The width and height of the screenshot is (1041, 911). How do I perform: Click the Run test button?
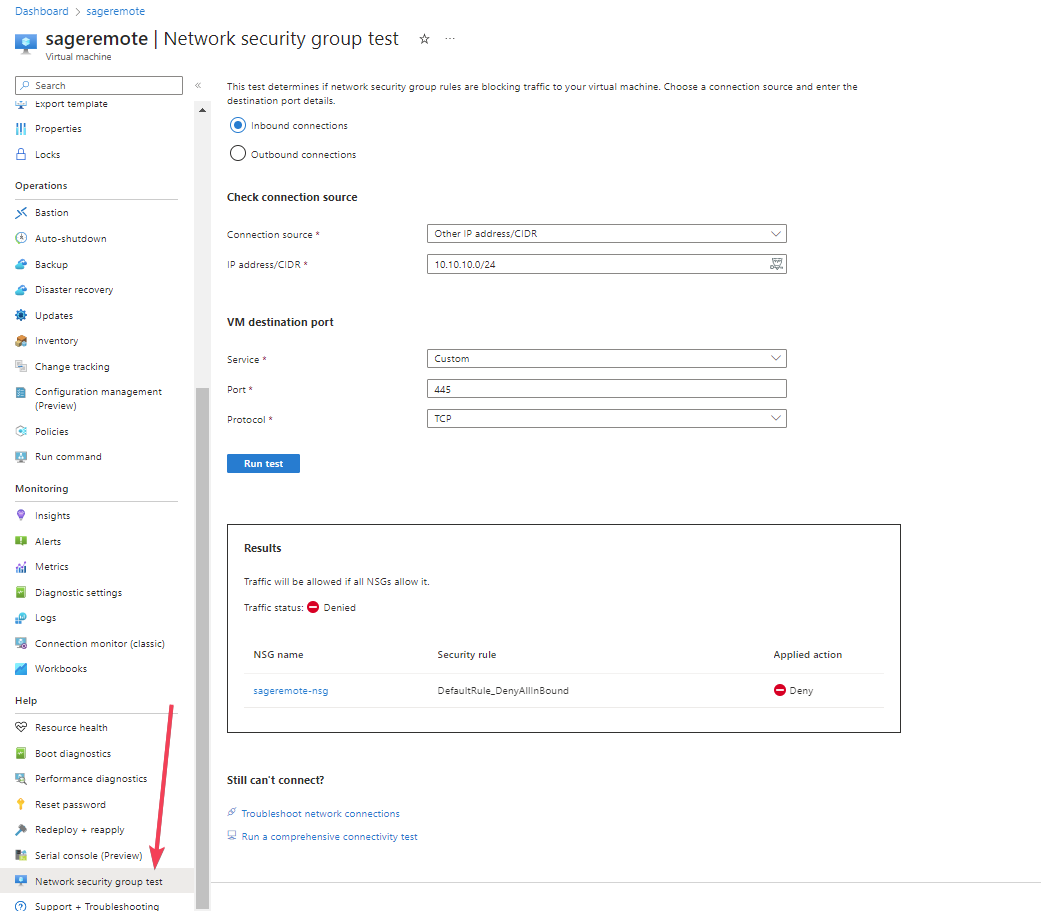point(263,463)
